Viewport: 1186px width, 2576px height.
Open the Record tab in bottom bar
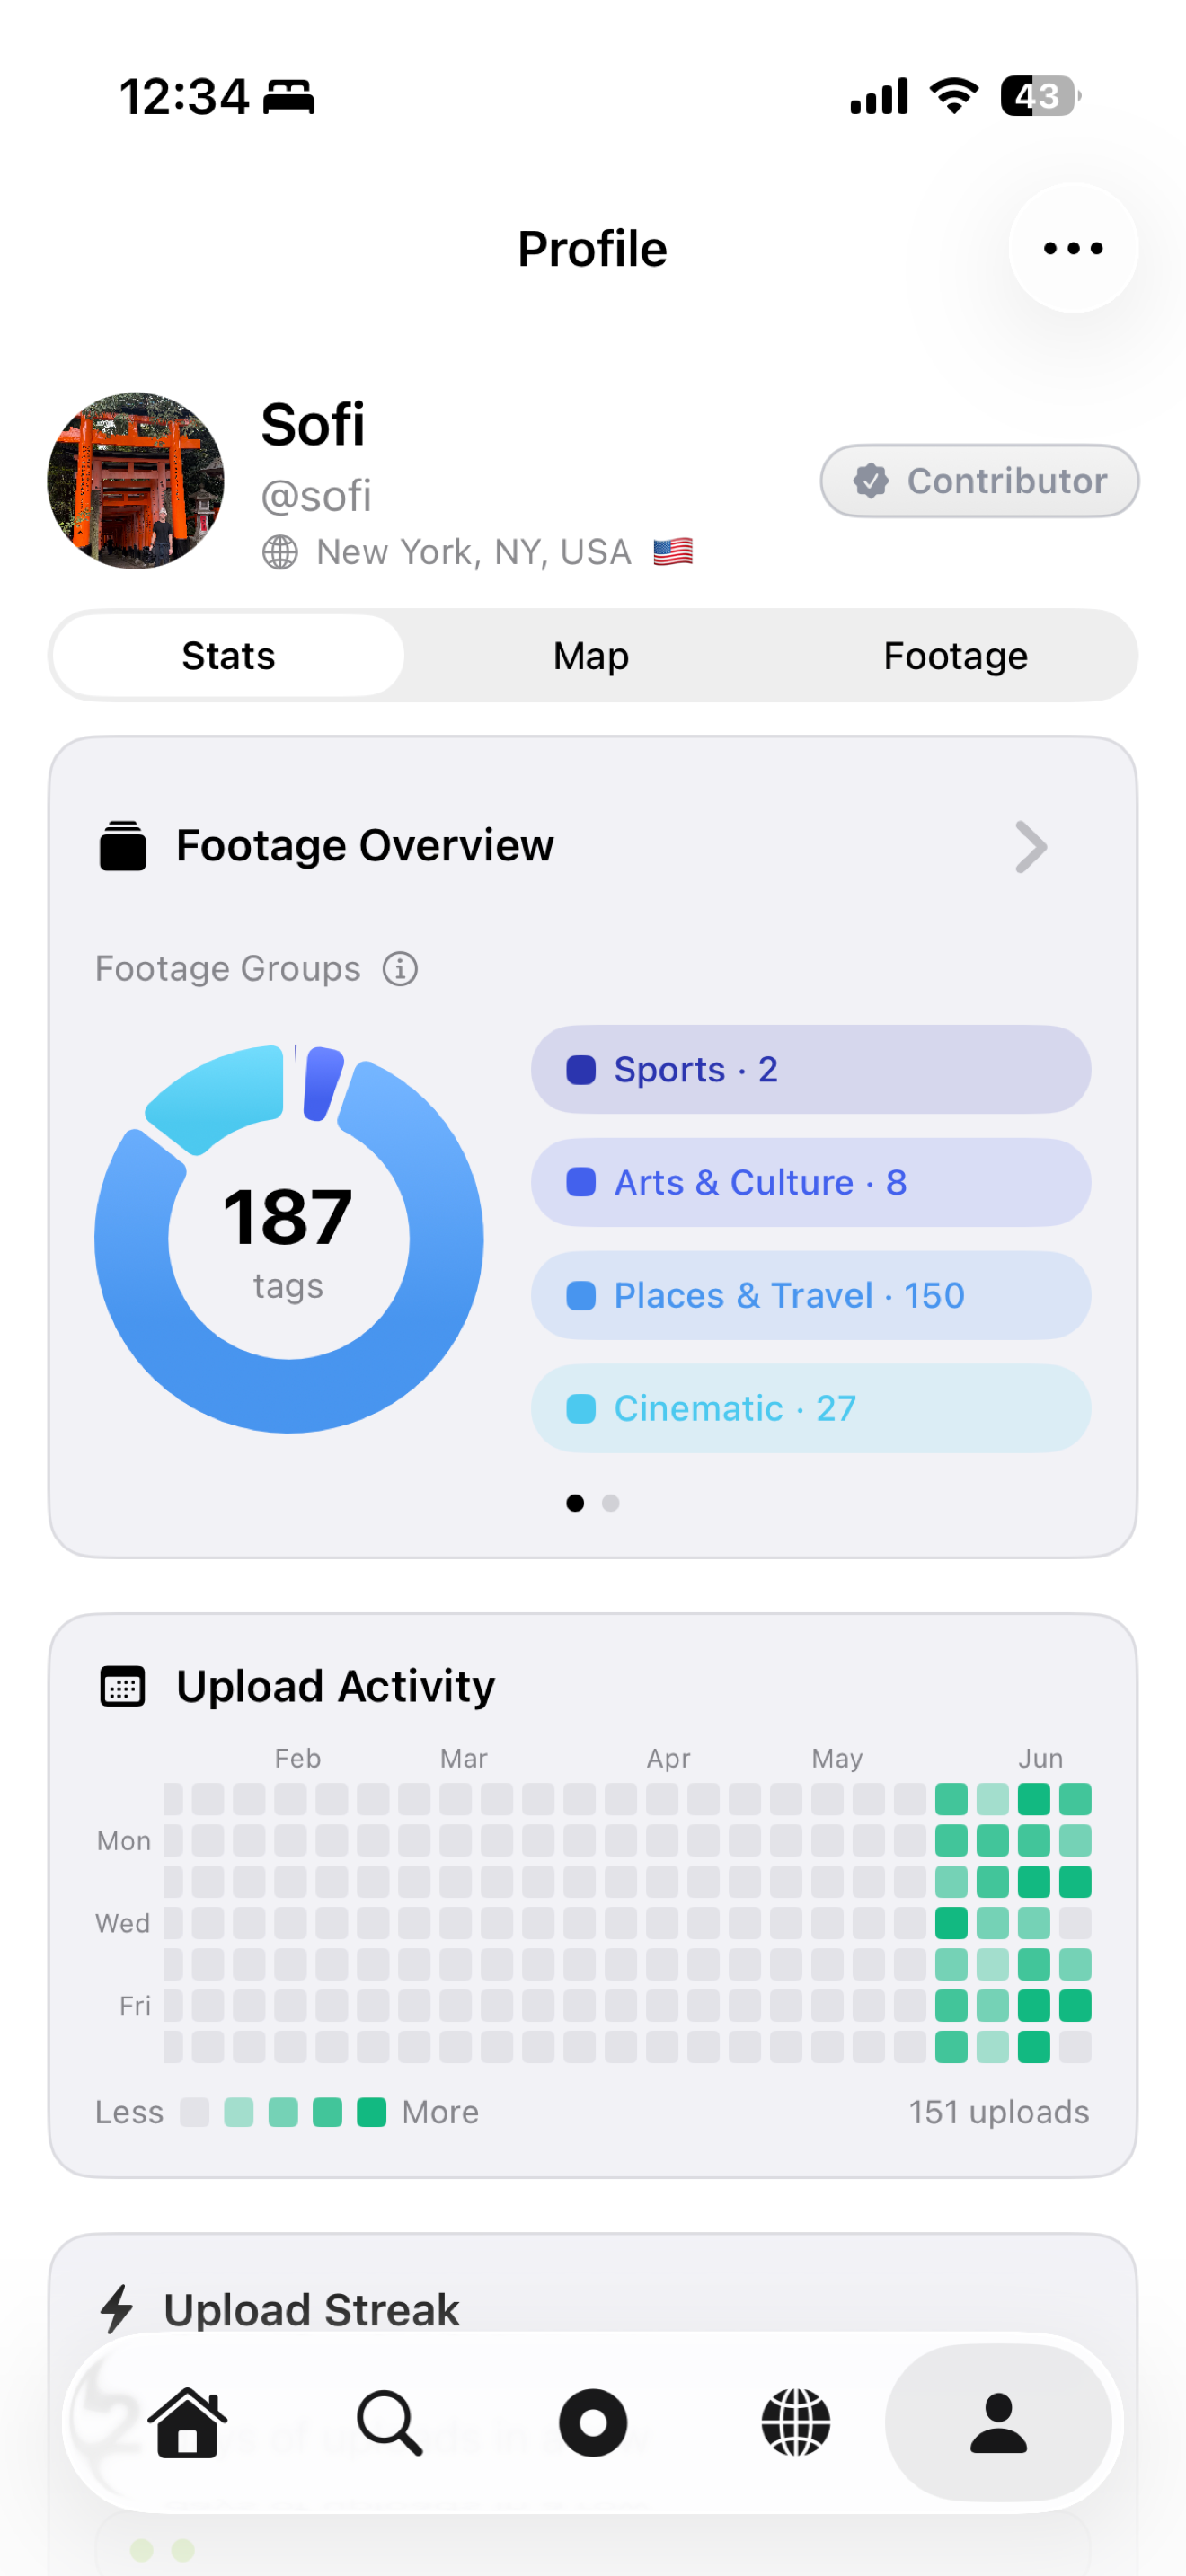[593, 2423]
